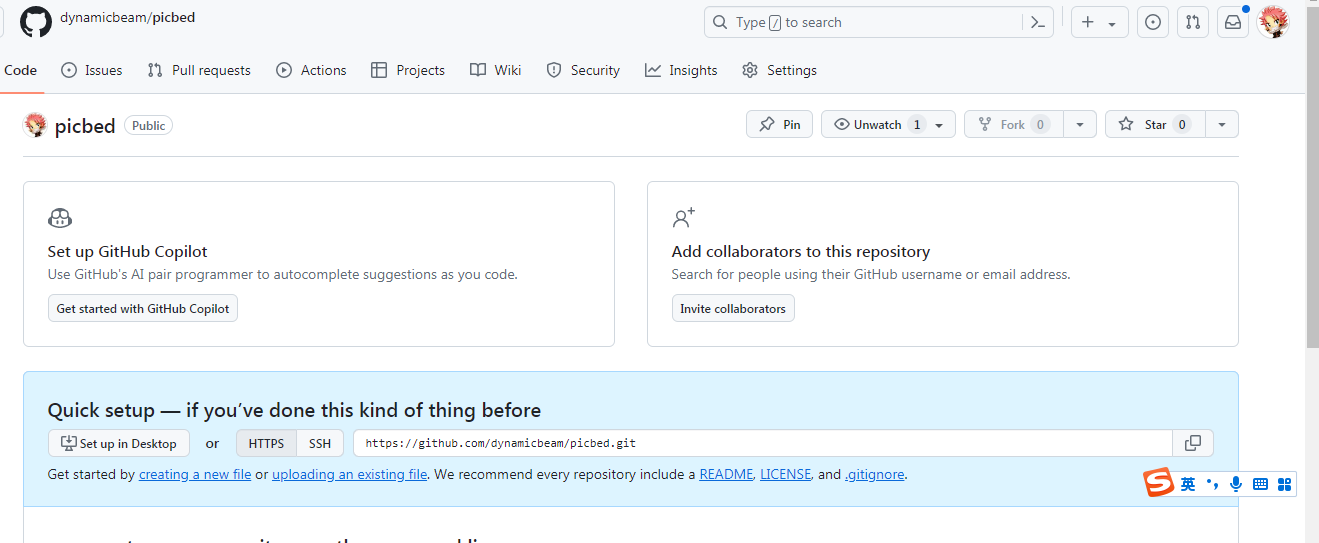Open the Insights tab
The width and height of the screenshot is (1319, 543).
coord(681,70)
